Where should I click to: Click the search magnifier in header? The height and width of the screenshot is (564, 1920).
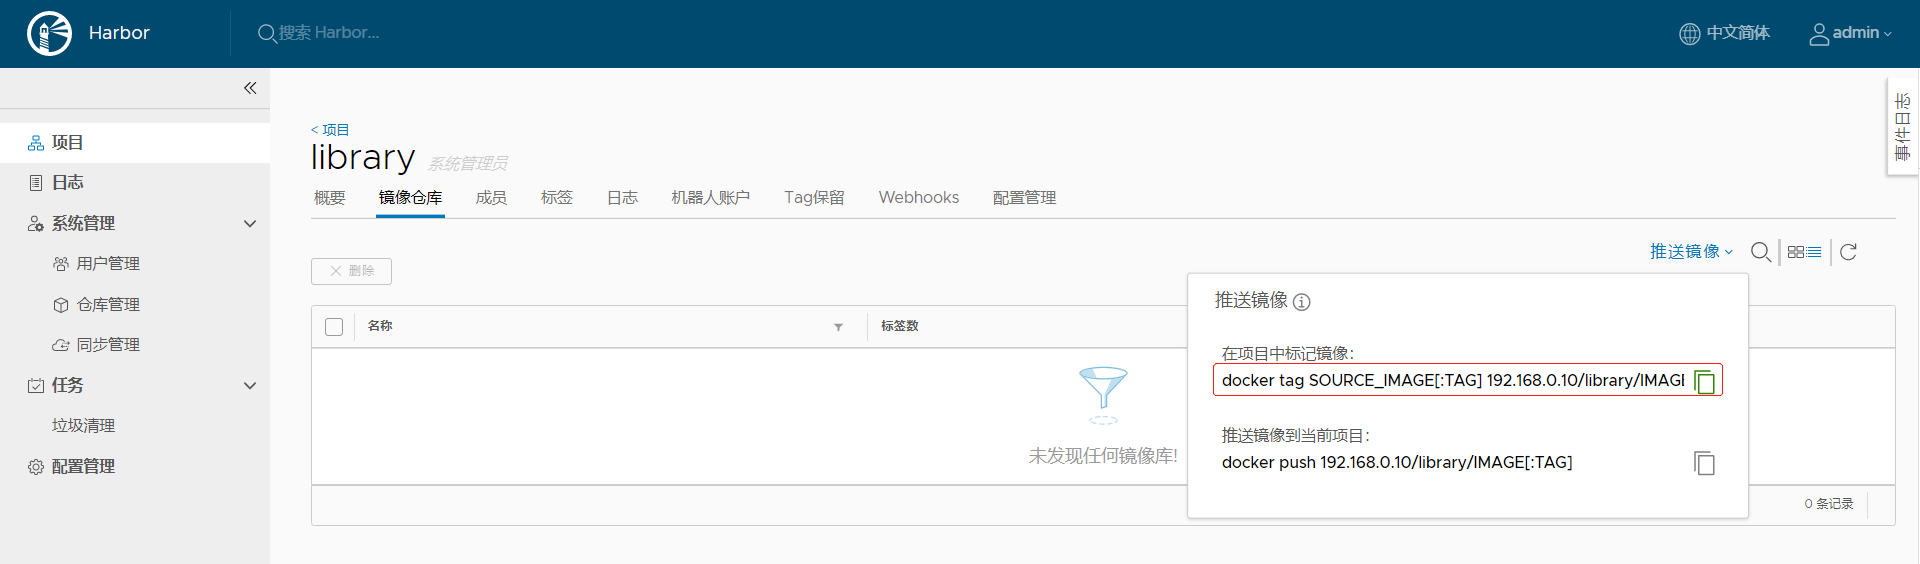pos(267,33)
